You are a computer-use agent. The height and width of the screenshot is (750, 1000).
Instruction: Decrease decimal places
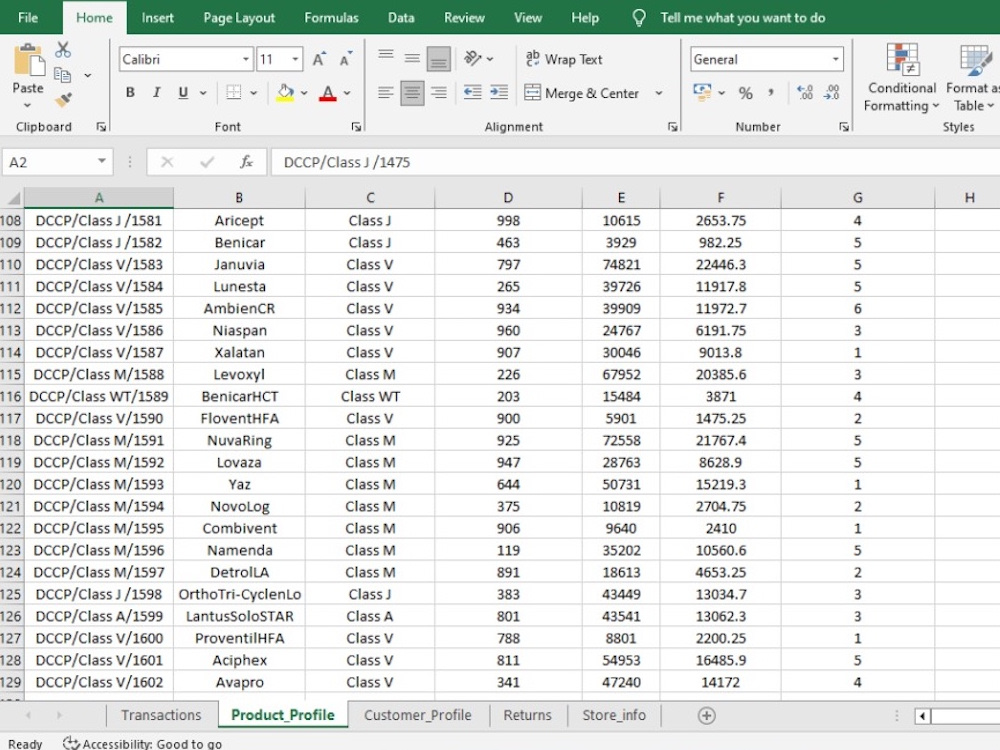tap(832, 93)
